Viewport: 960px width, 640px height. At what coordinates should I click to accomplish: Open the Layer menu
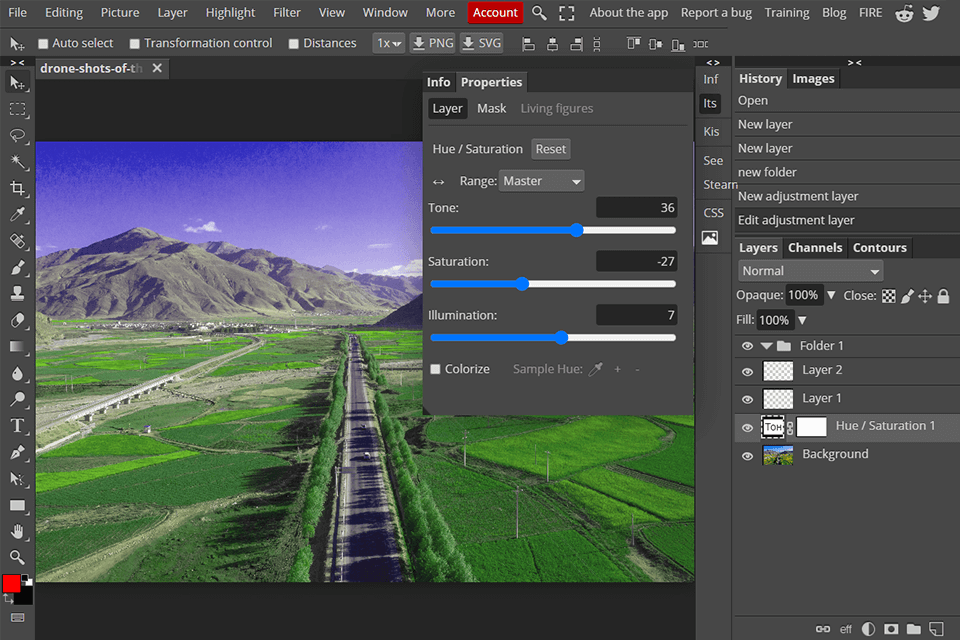tap(172, 13)
